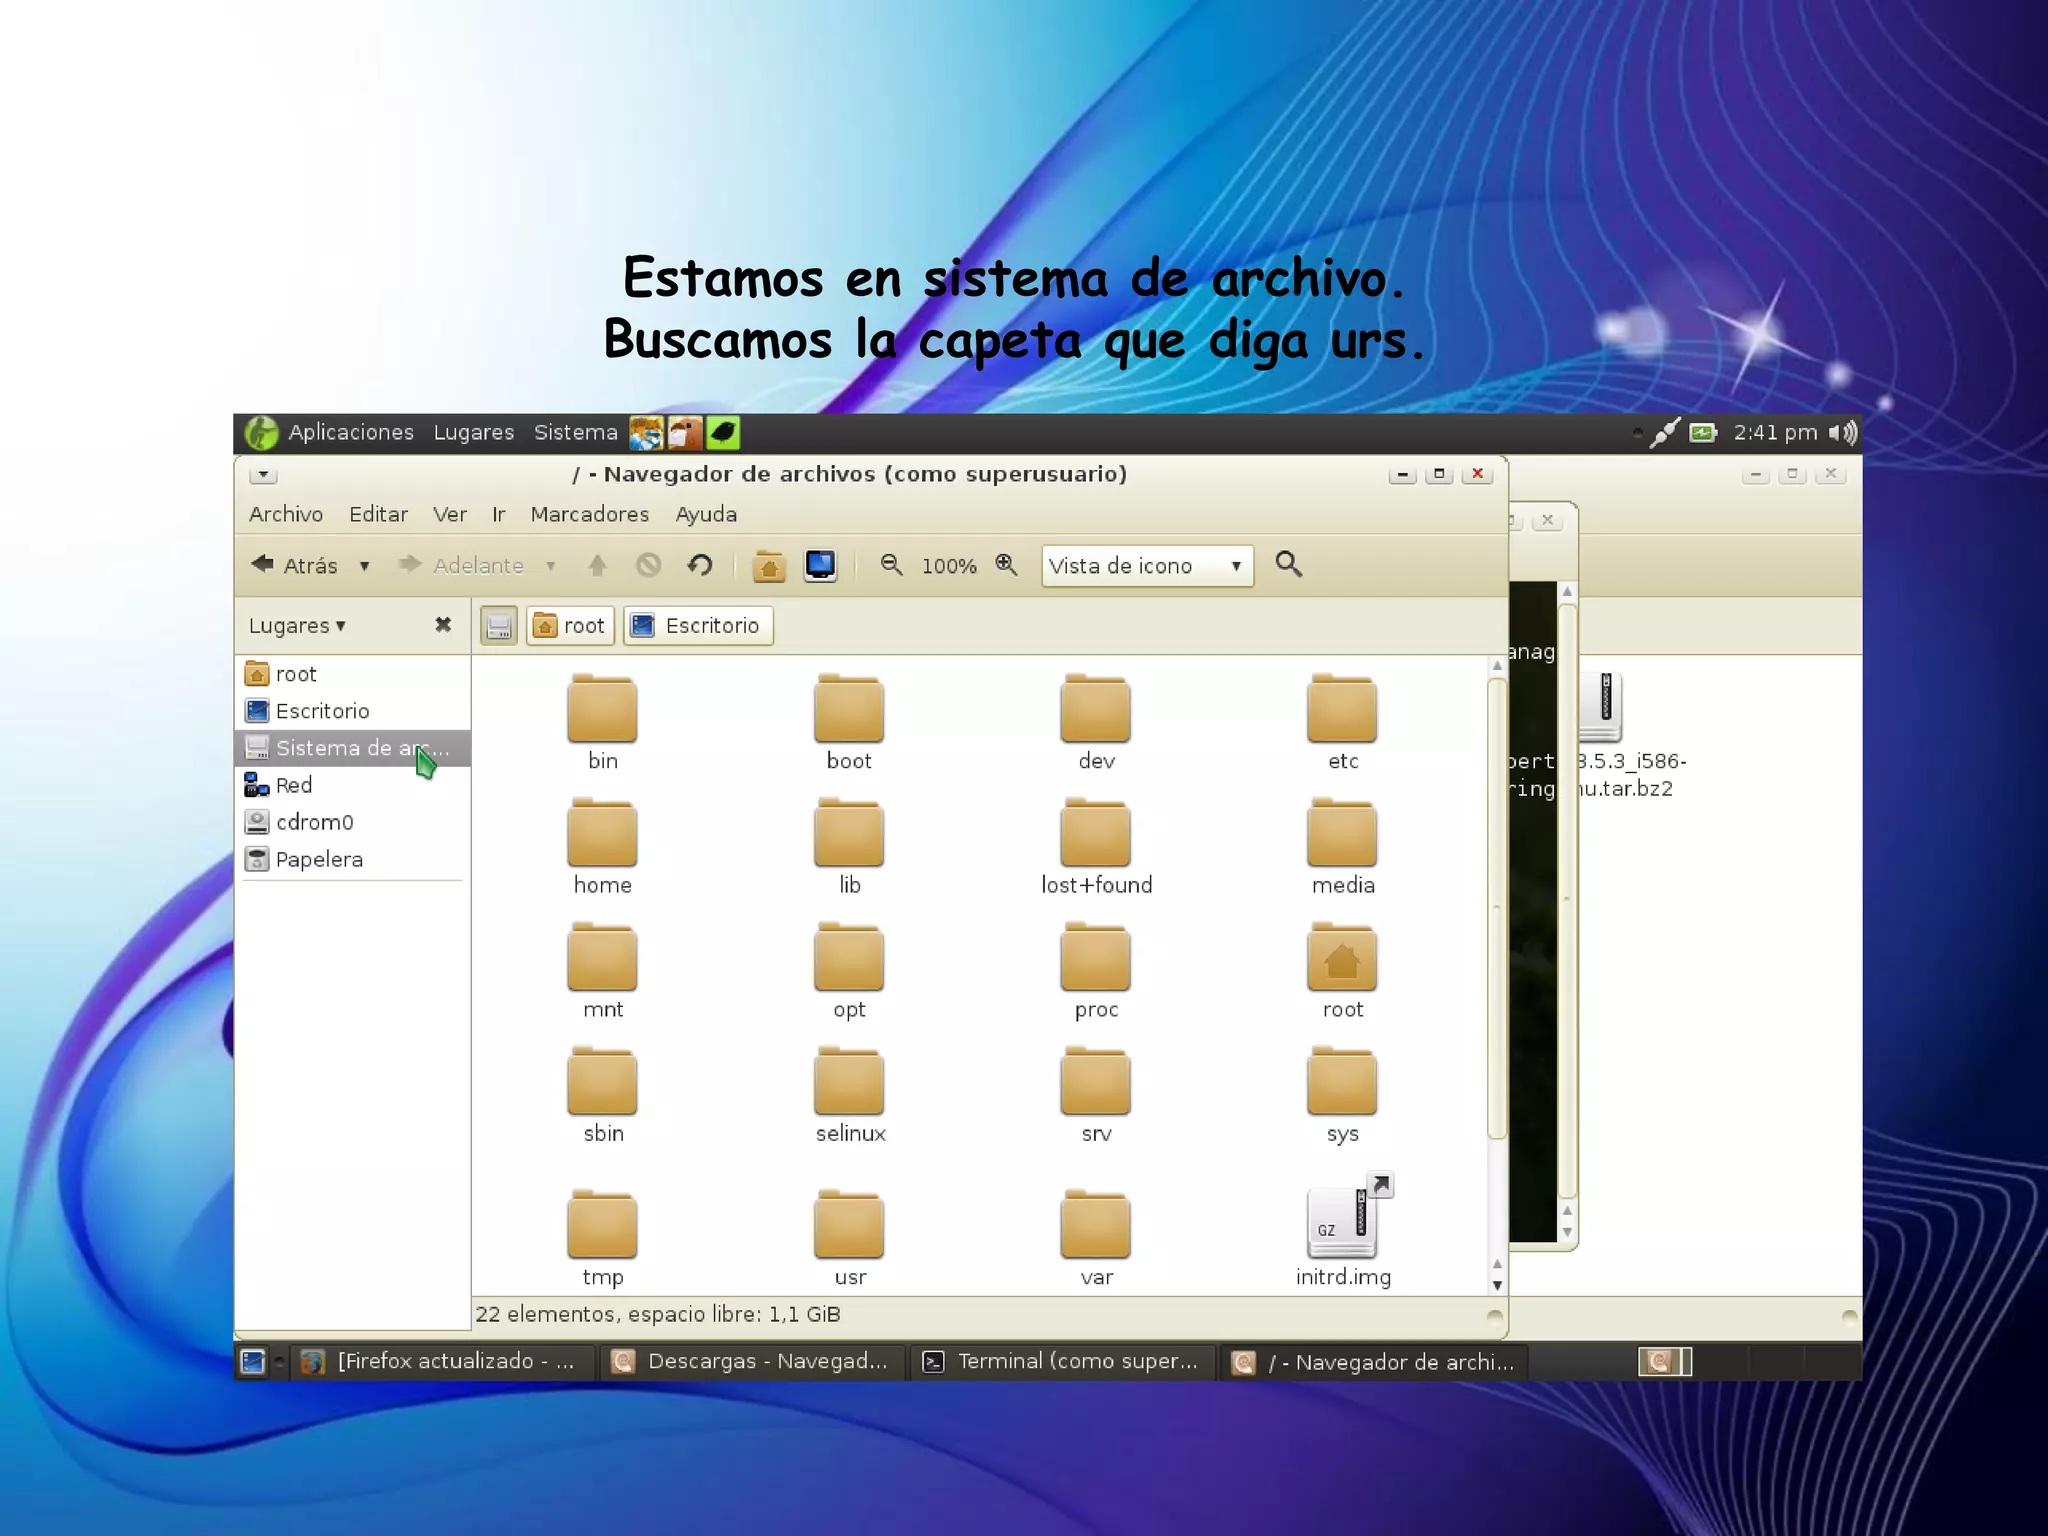The image size is (2048, 1536).
Task: Click the Atrás back button
Action: pyautogui.click(x=295, y=565)
